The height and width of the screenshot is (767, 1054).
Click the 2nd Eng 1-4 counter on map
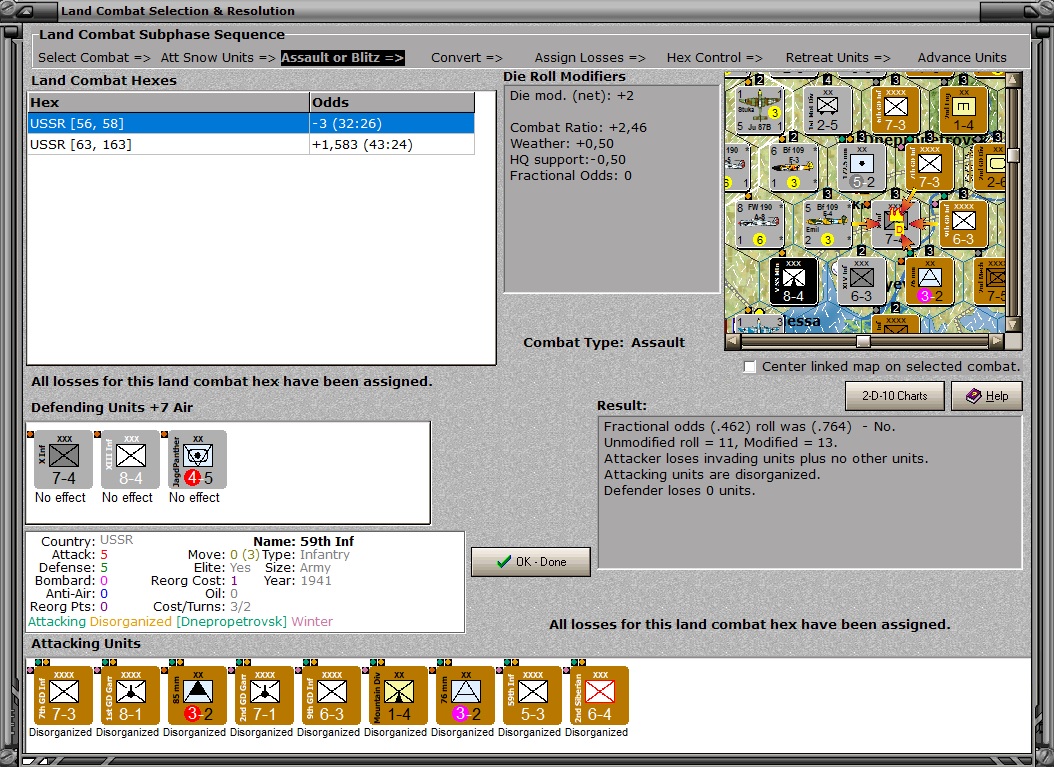[x=963, y=110]
